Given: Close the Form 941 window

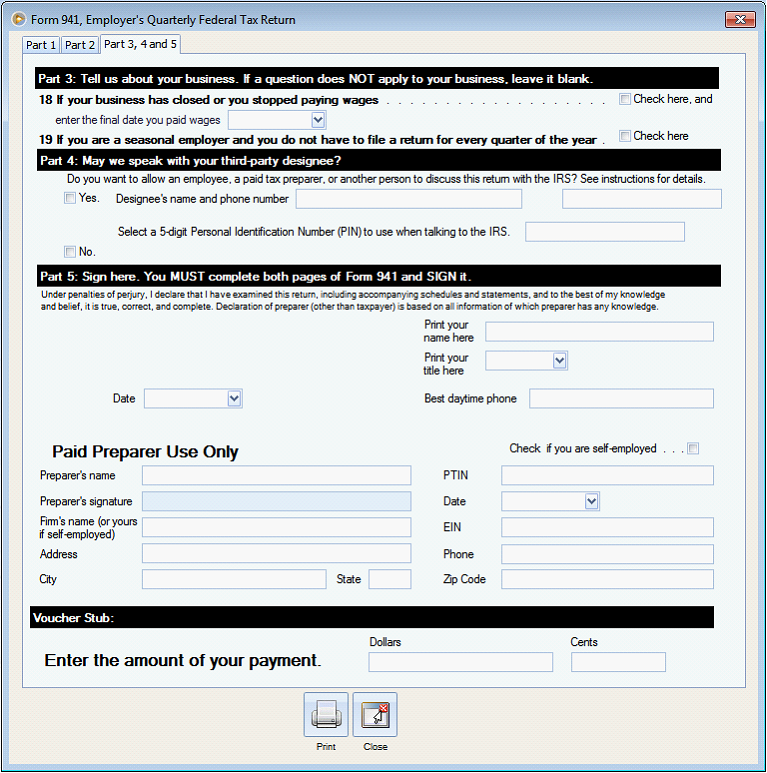Looking at the screenshot, I should point(740,19).
